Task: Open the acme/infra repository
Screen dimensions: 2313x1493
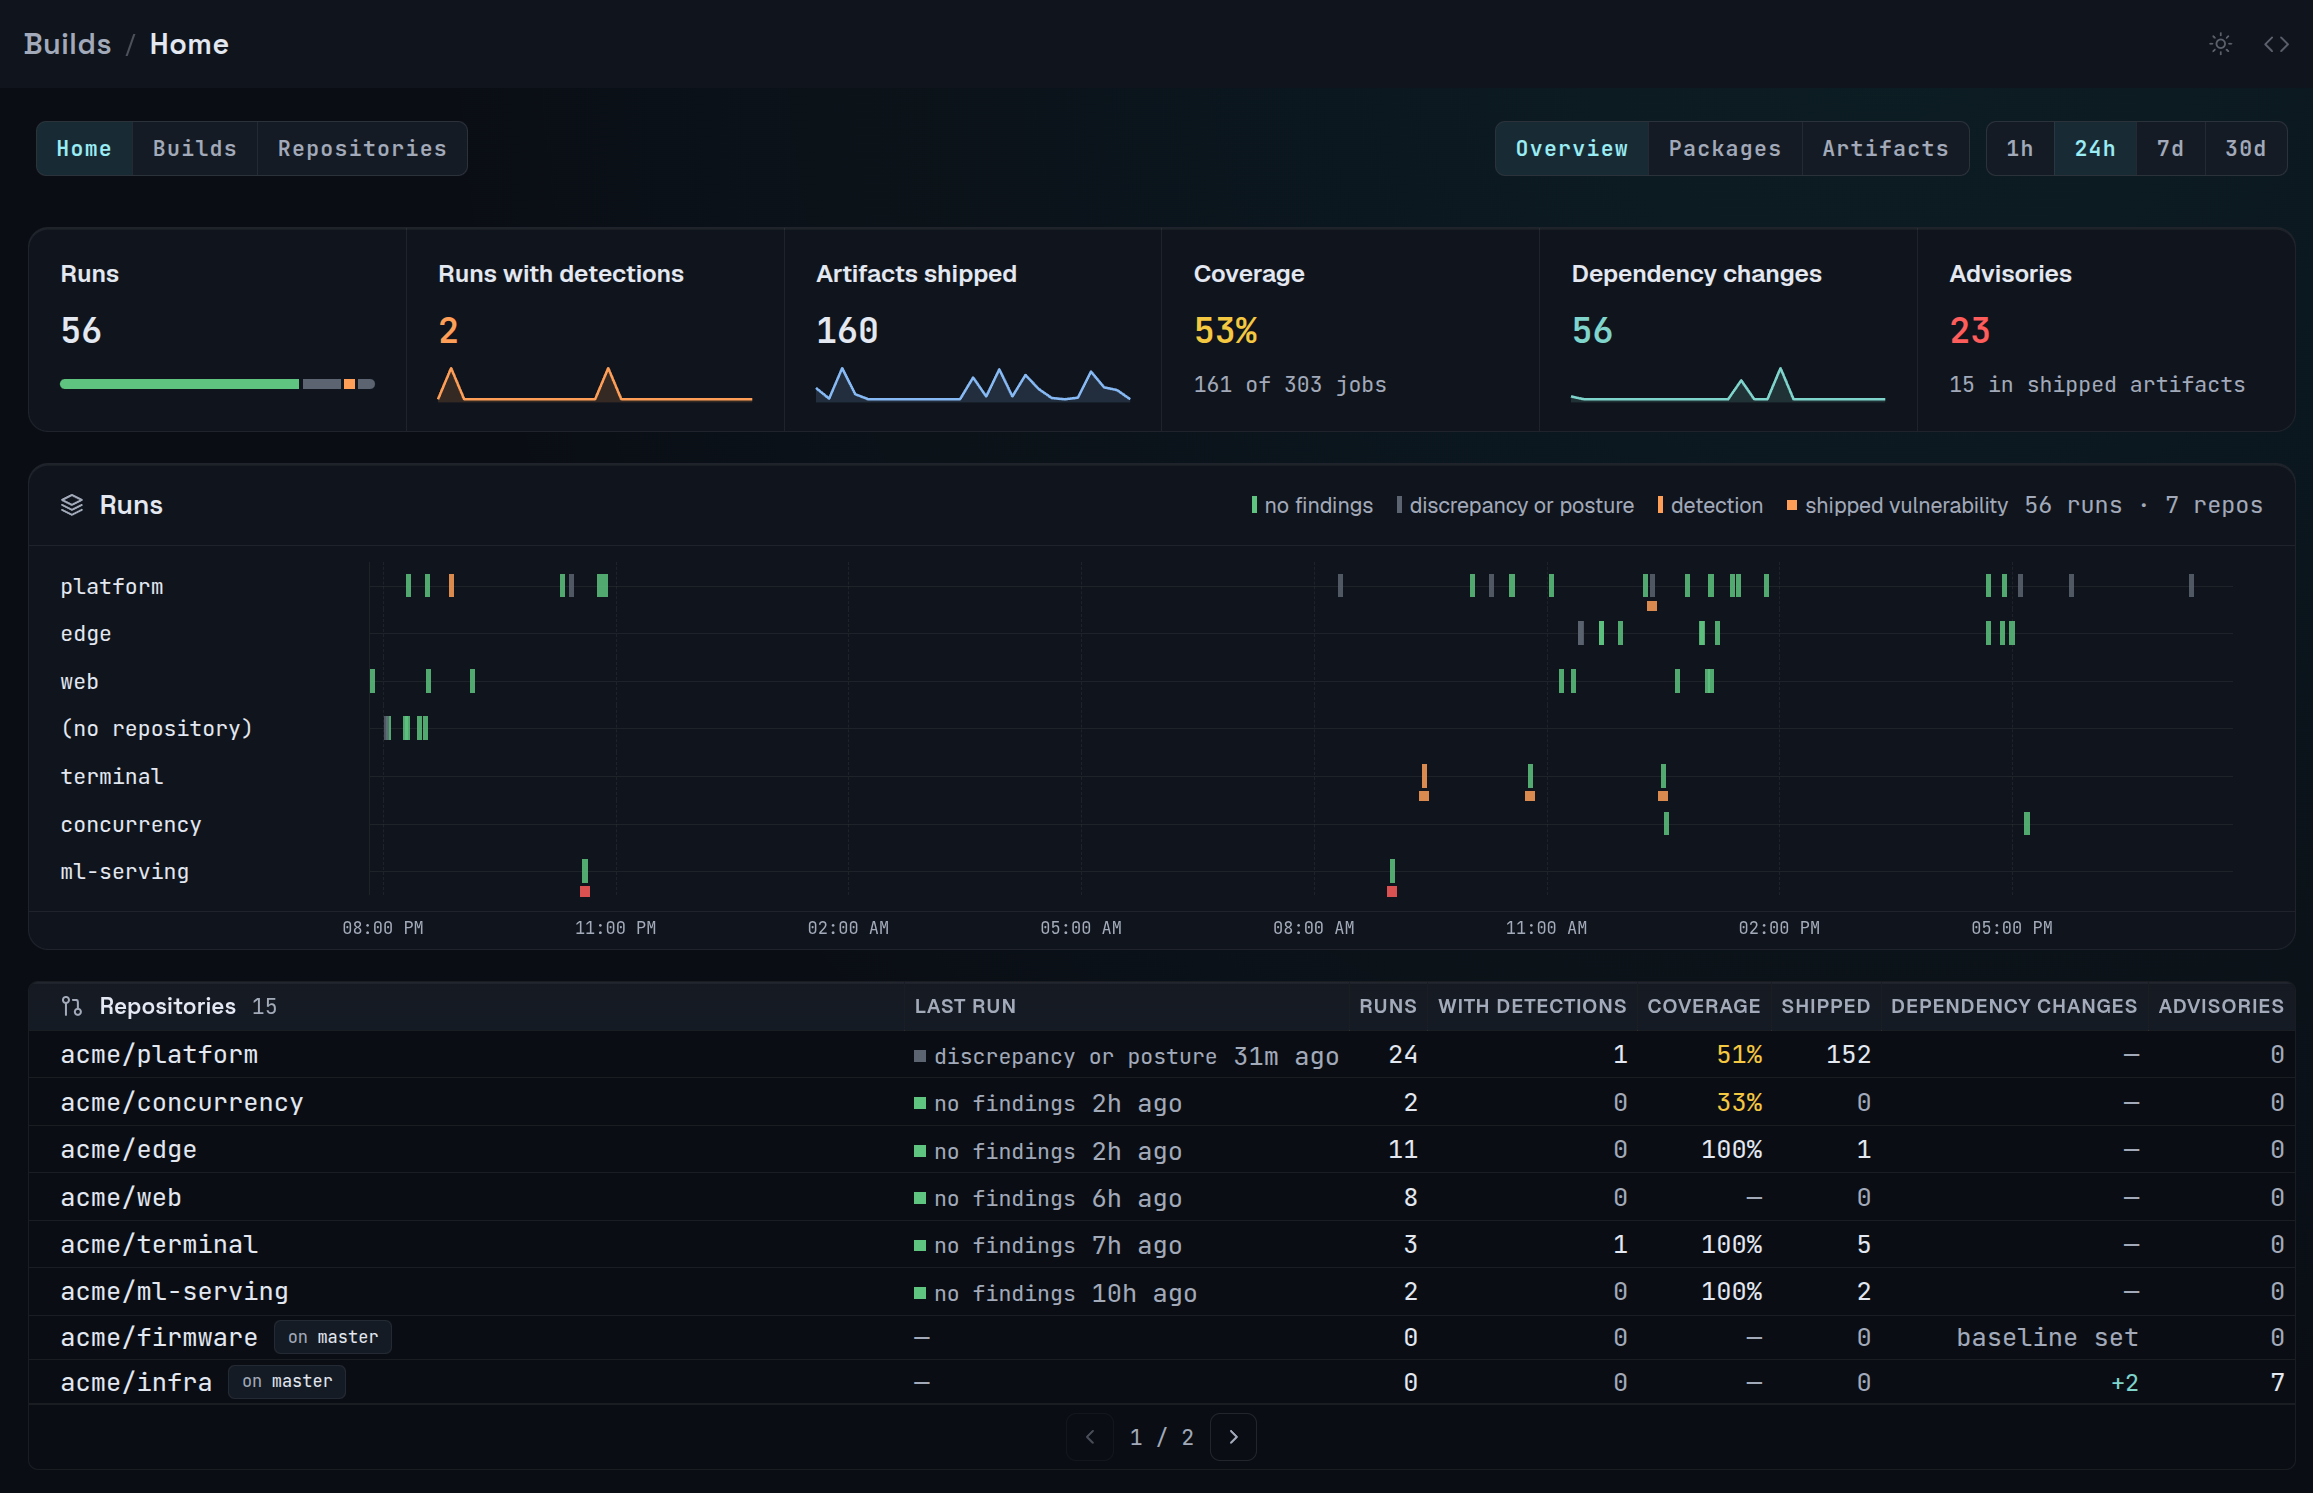Action: point(1161,1382)
